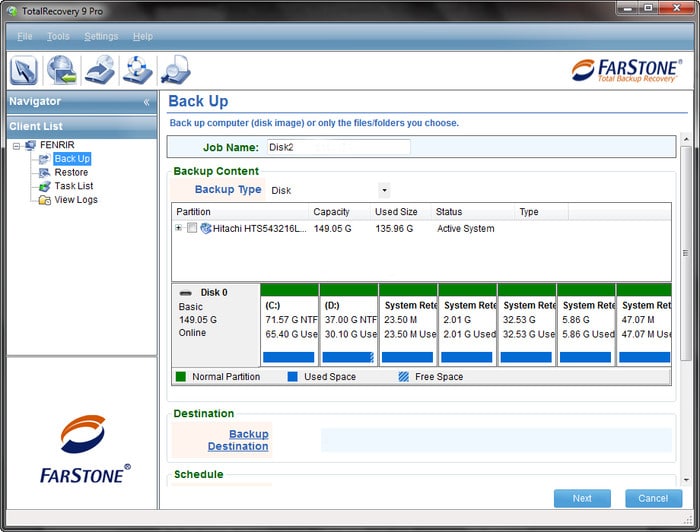Click the FENRIR computer icon

click(30, 145)
